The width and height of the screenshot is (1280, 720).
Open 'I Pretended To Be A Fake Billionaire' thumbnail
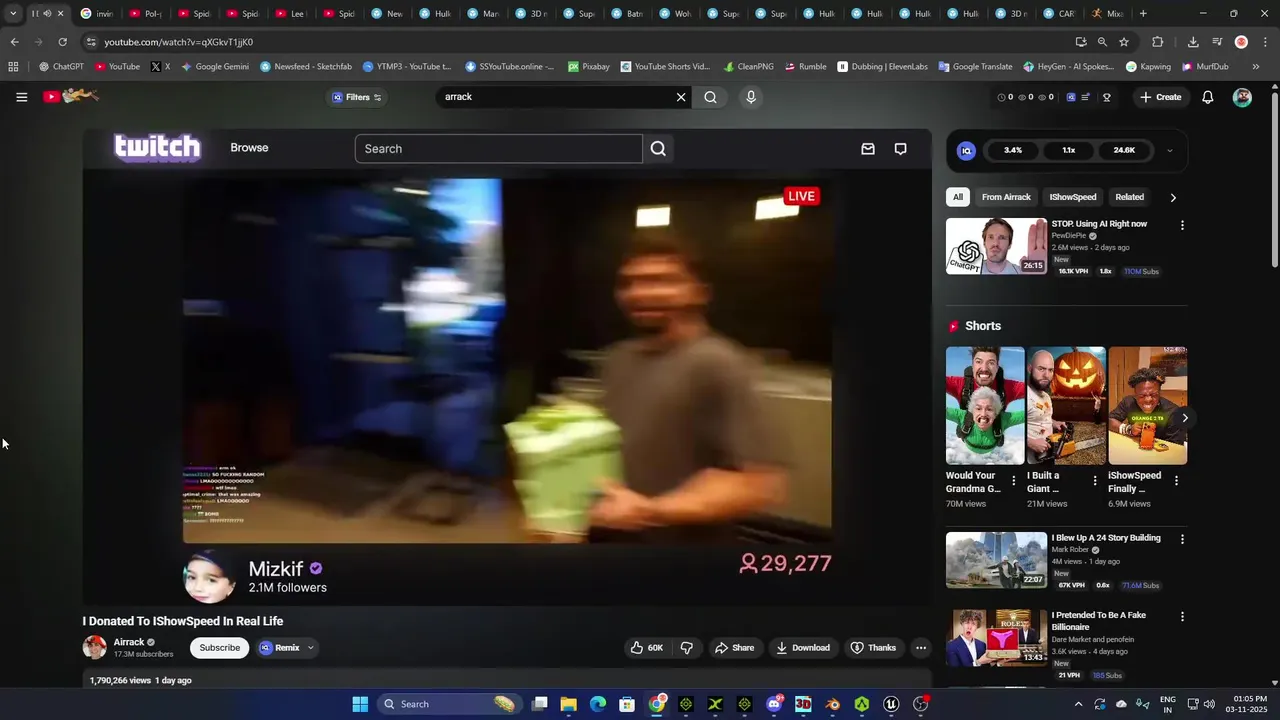997,638
